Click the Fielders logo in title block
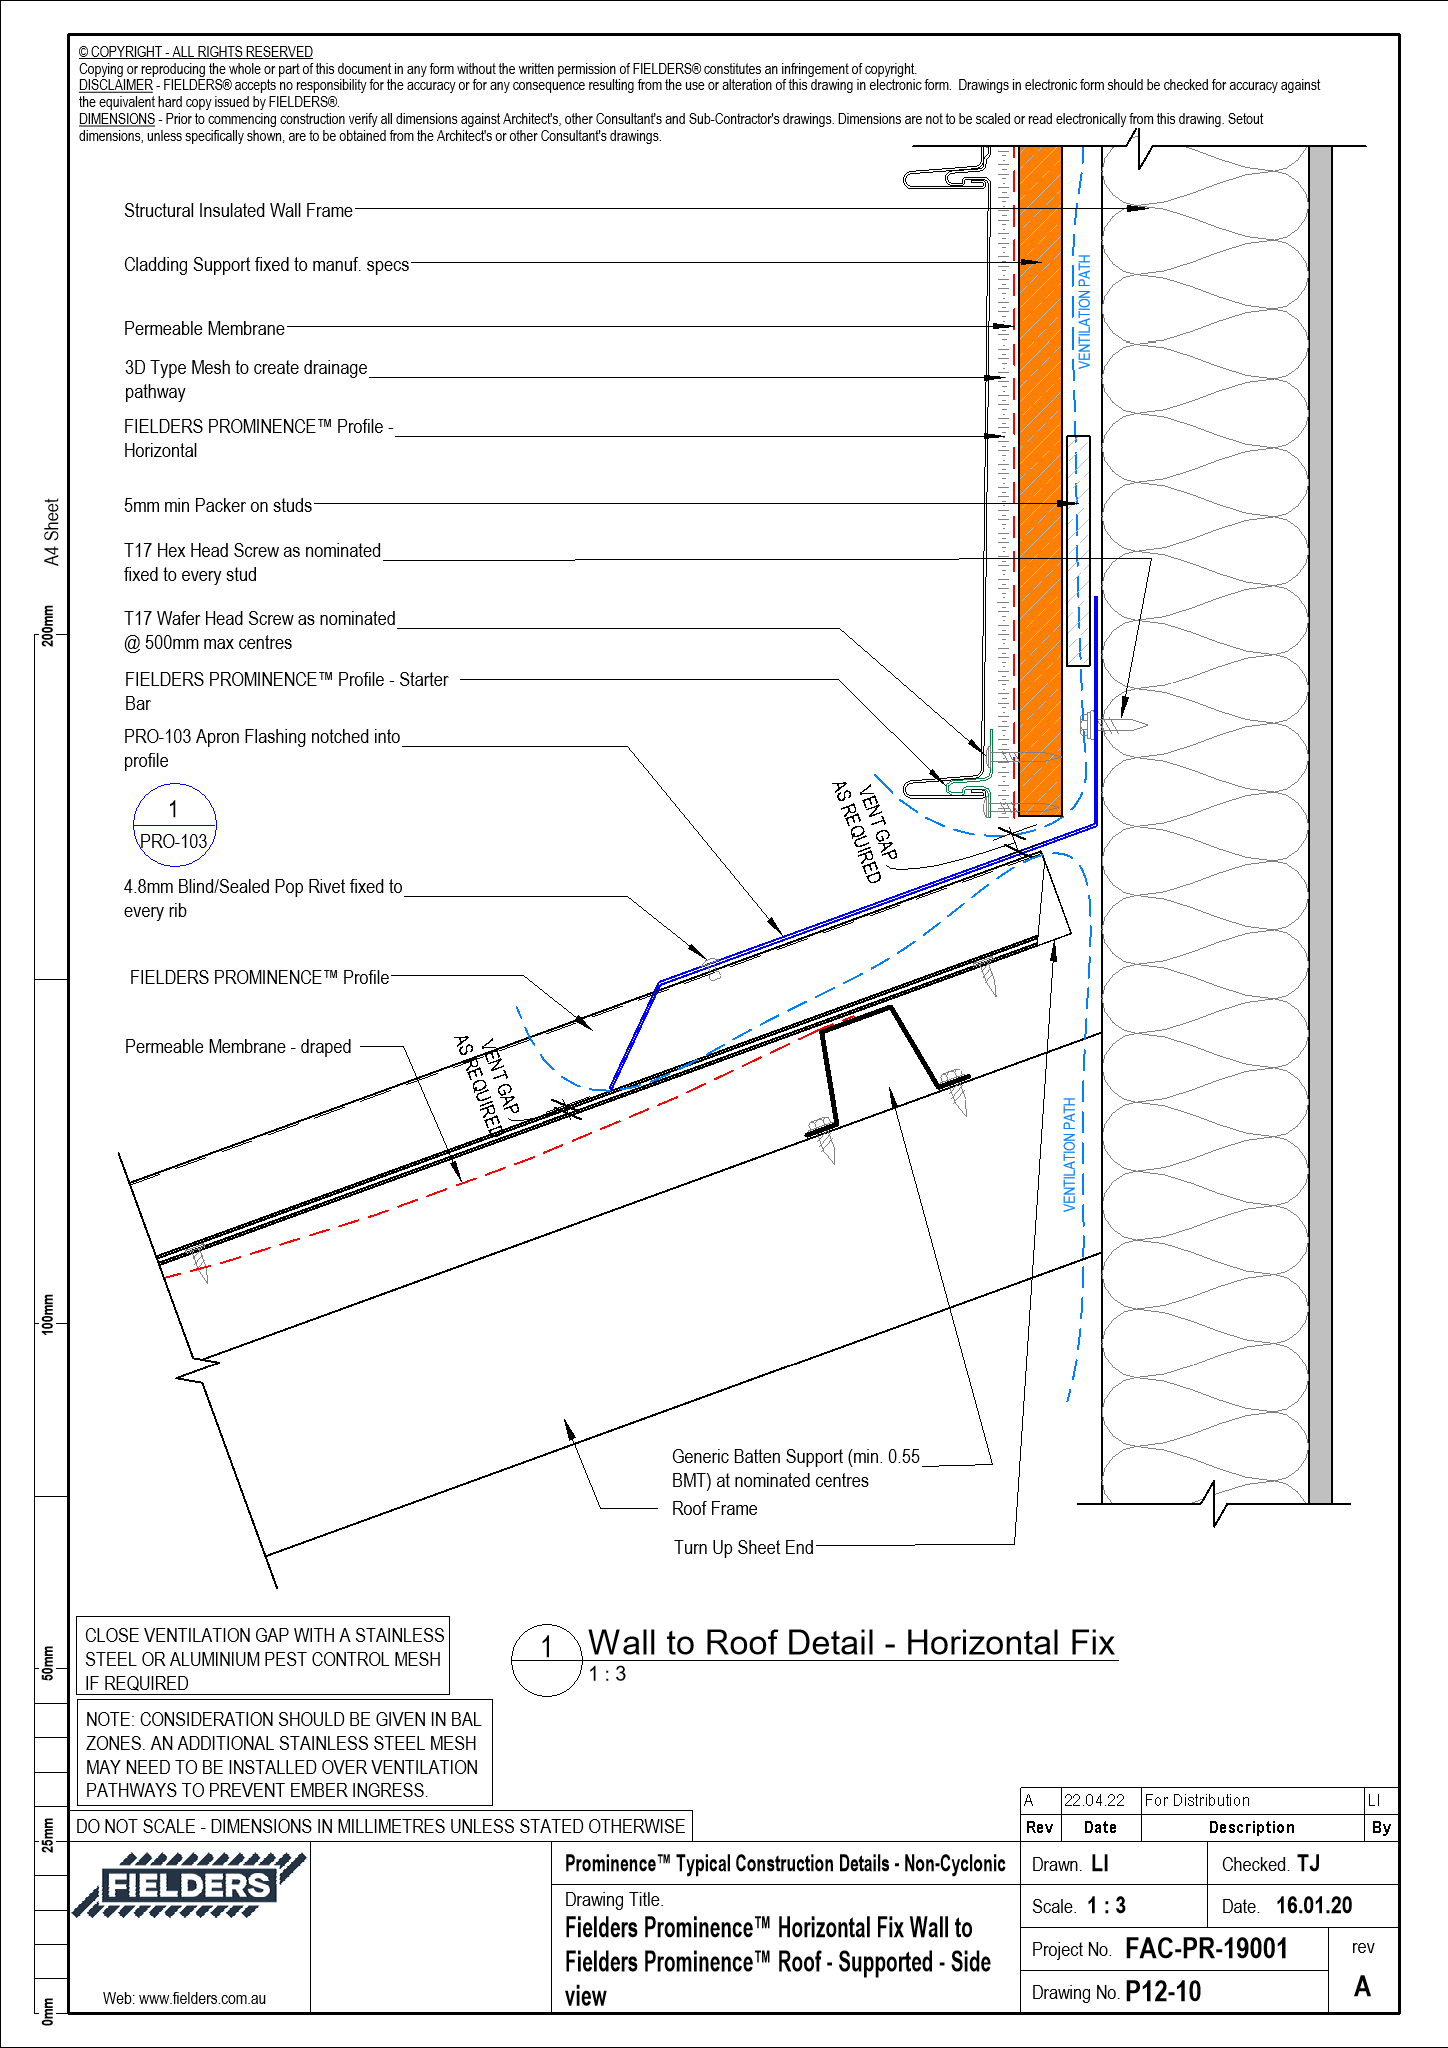Screen dimensions: 1448x2048 (x=188, y=1885)
